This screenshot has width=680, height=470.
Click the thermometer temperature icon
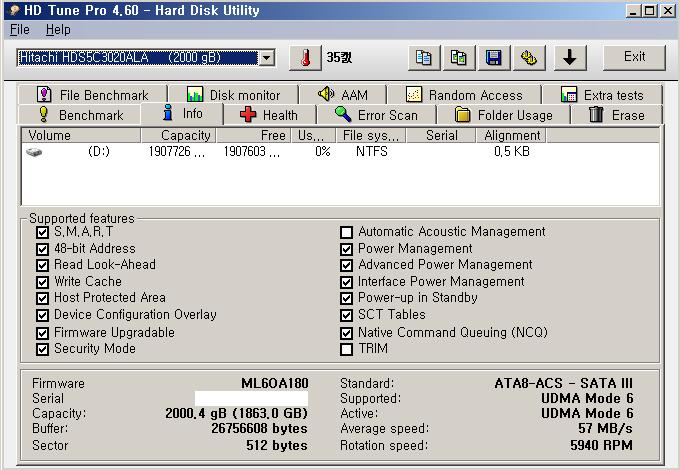[305, 57]
